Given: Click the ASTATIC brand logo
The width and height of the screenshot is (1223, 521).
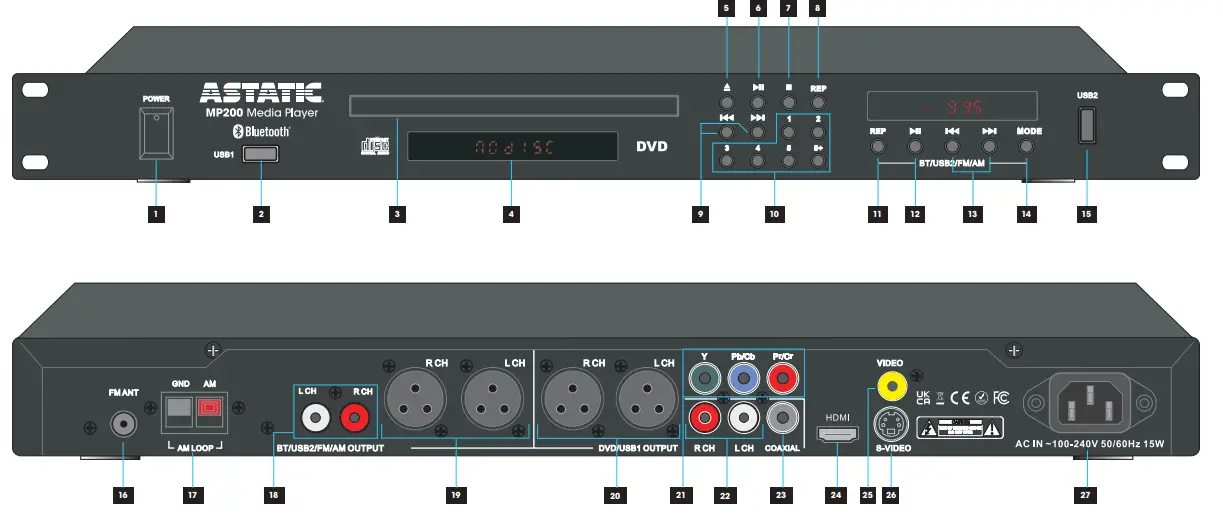Looking at the screenshot, I should (x=261, y=93).
